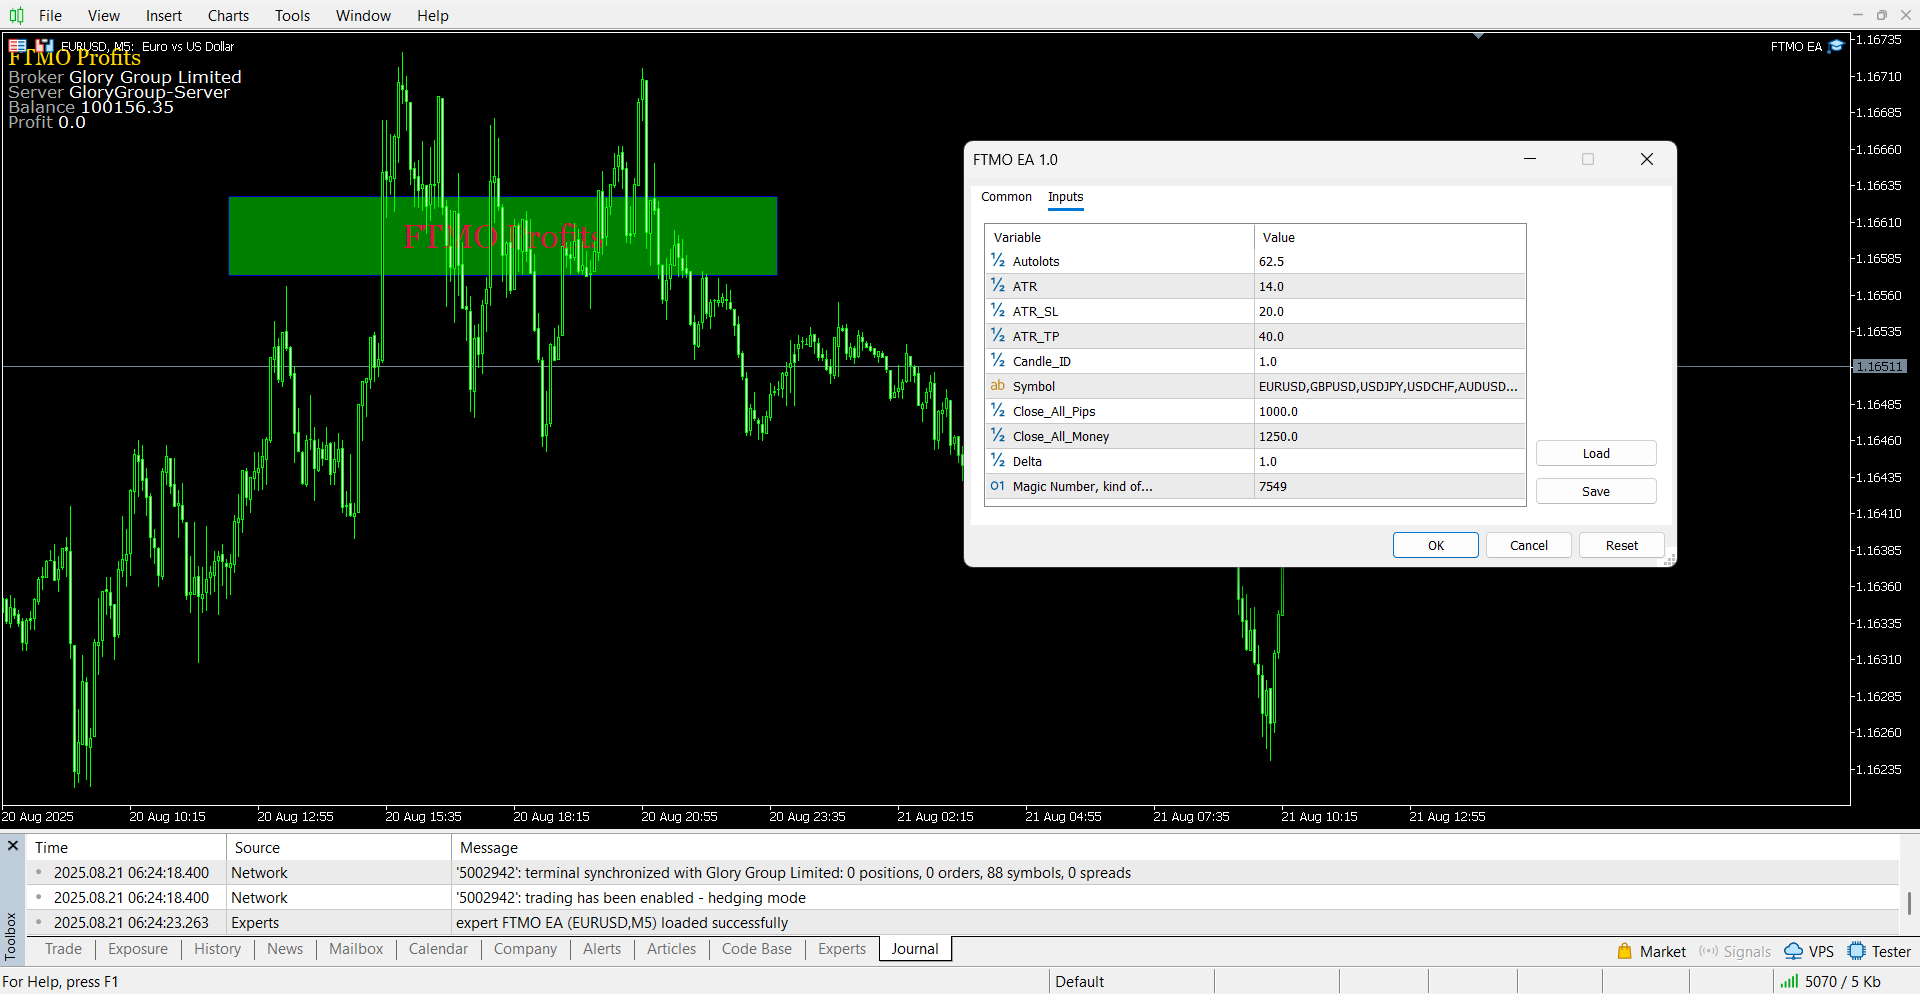The height and width of the screenshot is (994, 1920).
Task: Edit the Close_All_Pips value 1000.0
Action: click(1390, 411)
